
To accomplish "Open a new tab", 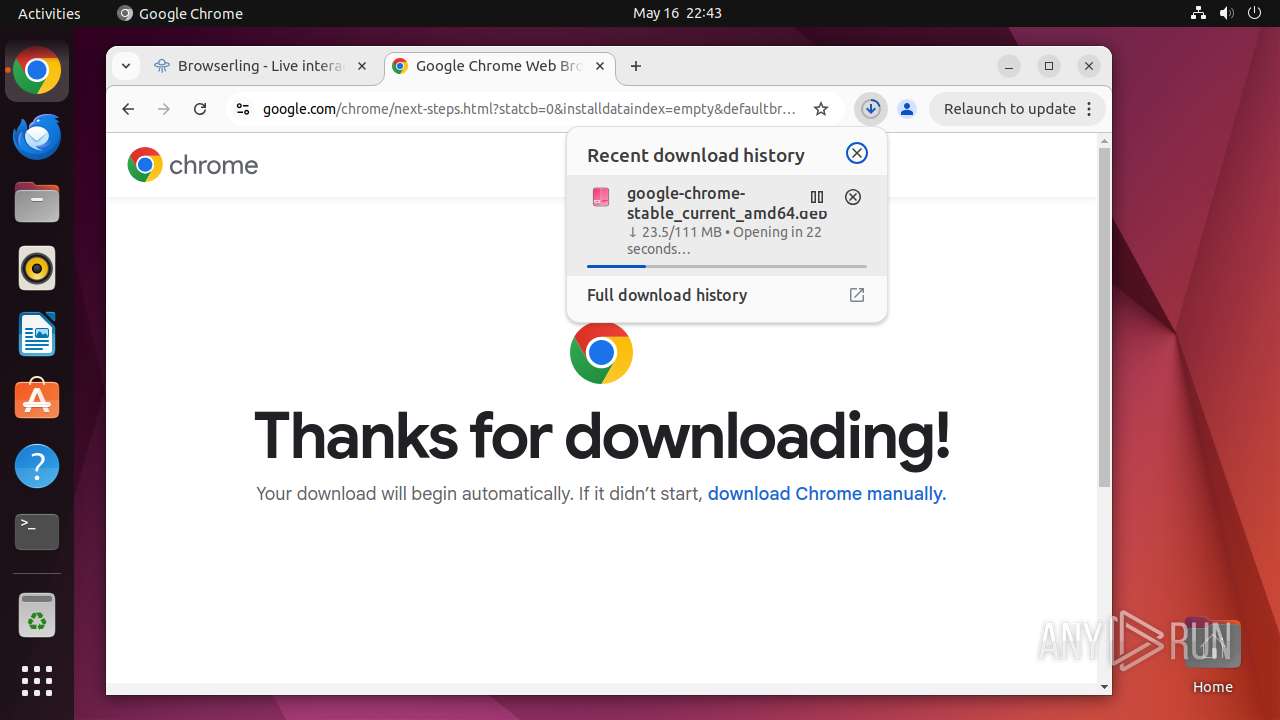I will [x=636, y=66].
